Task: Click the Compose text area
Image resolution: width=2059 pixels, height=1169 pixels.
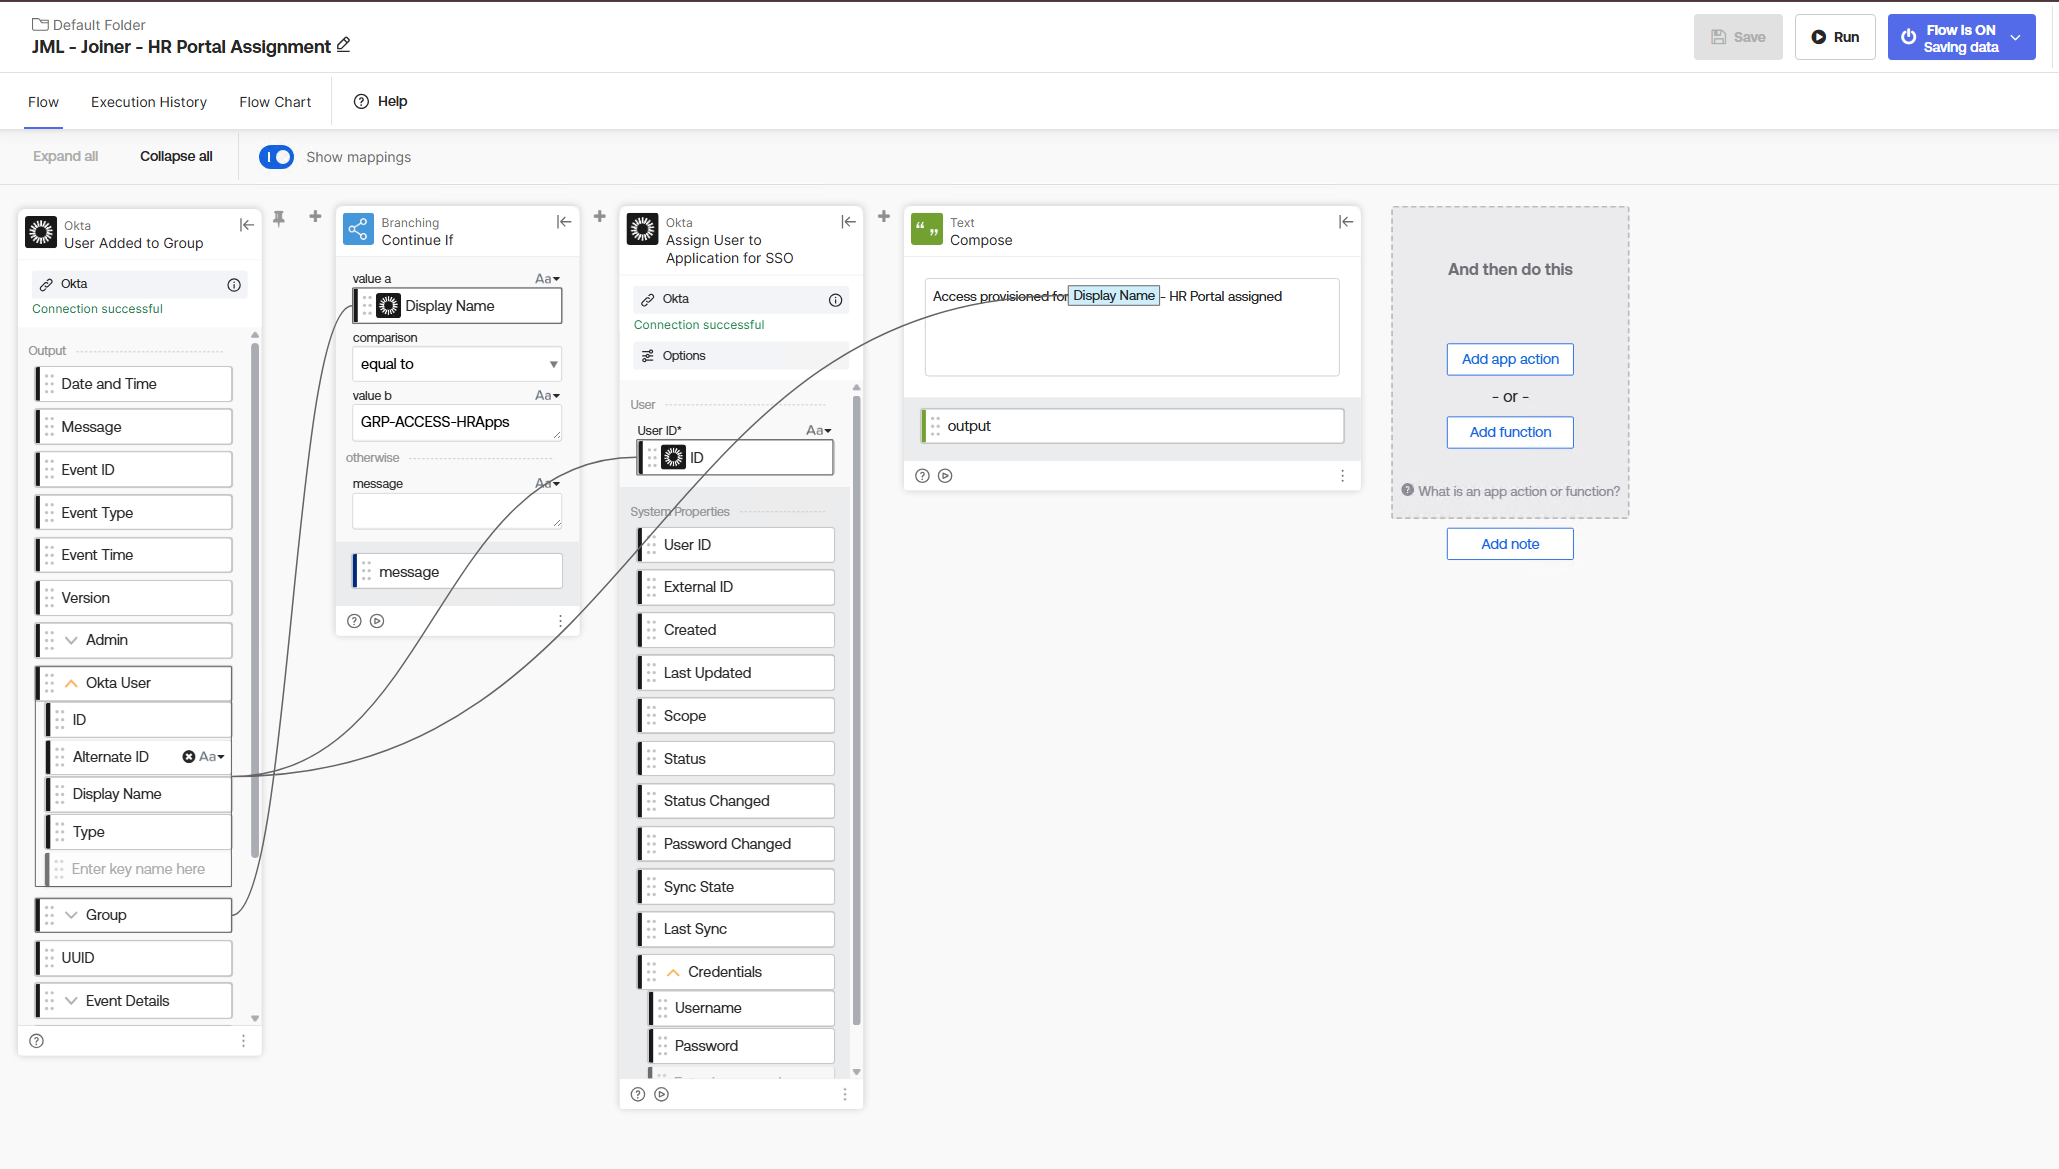Action: pos(1132,327)
